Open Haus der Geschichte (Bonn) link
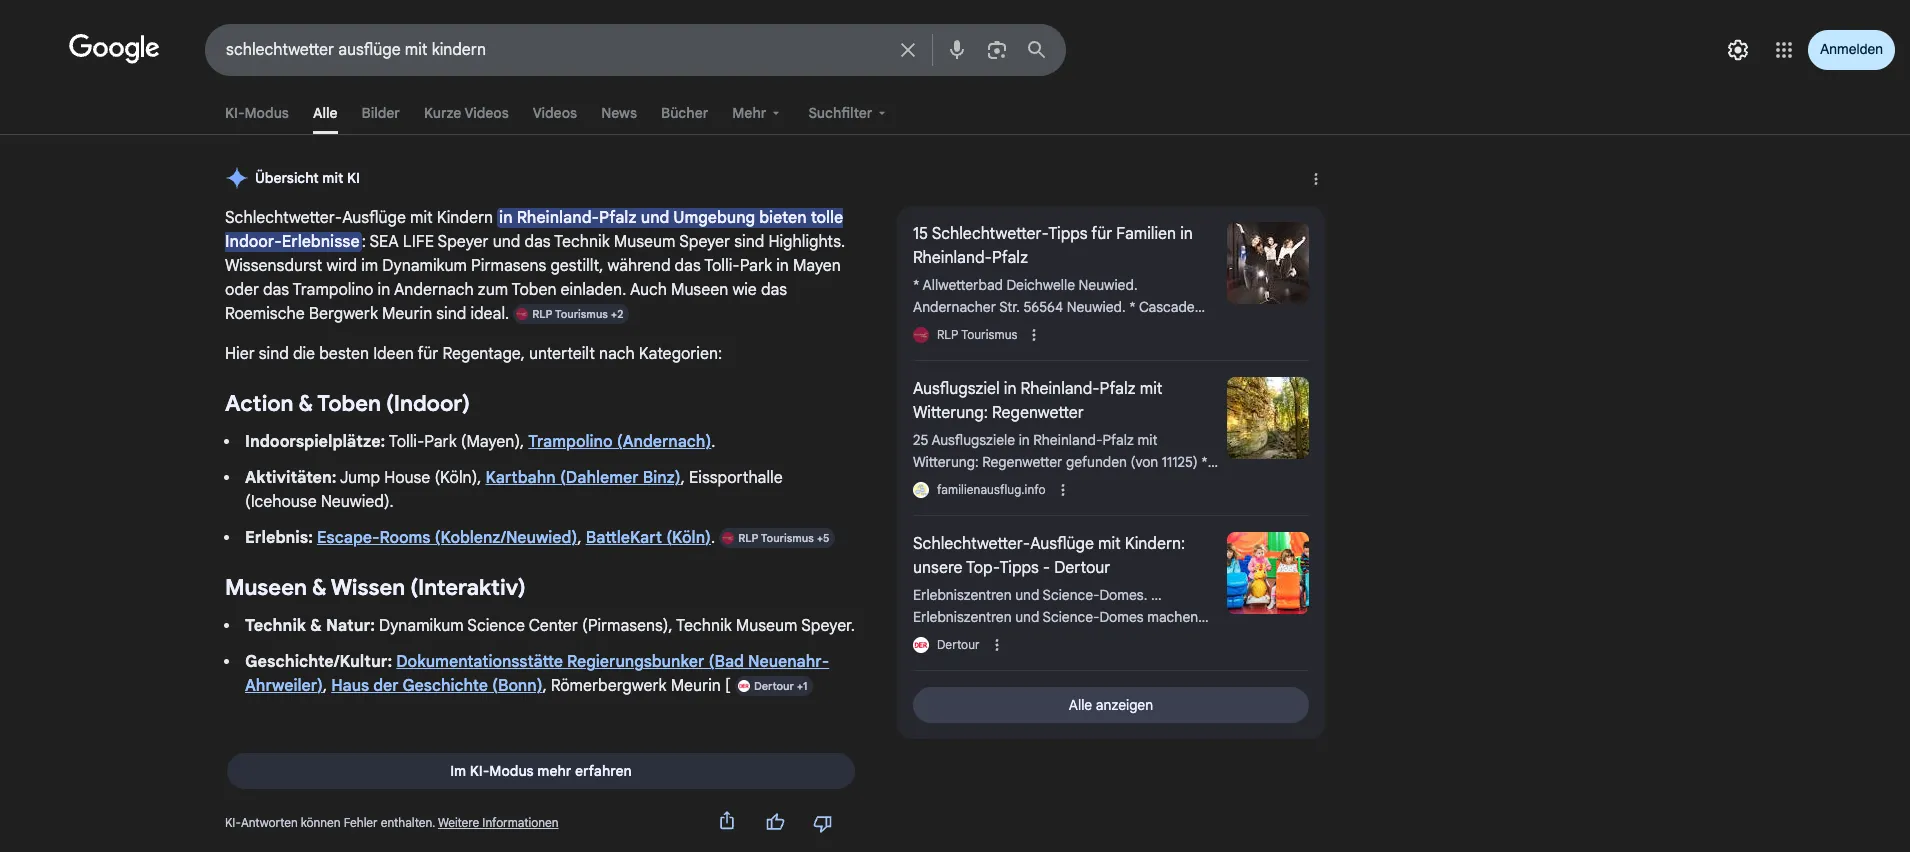 437,685
